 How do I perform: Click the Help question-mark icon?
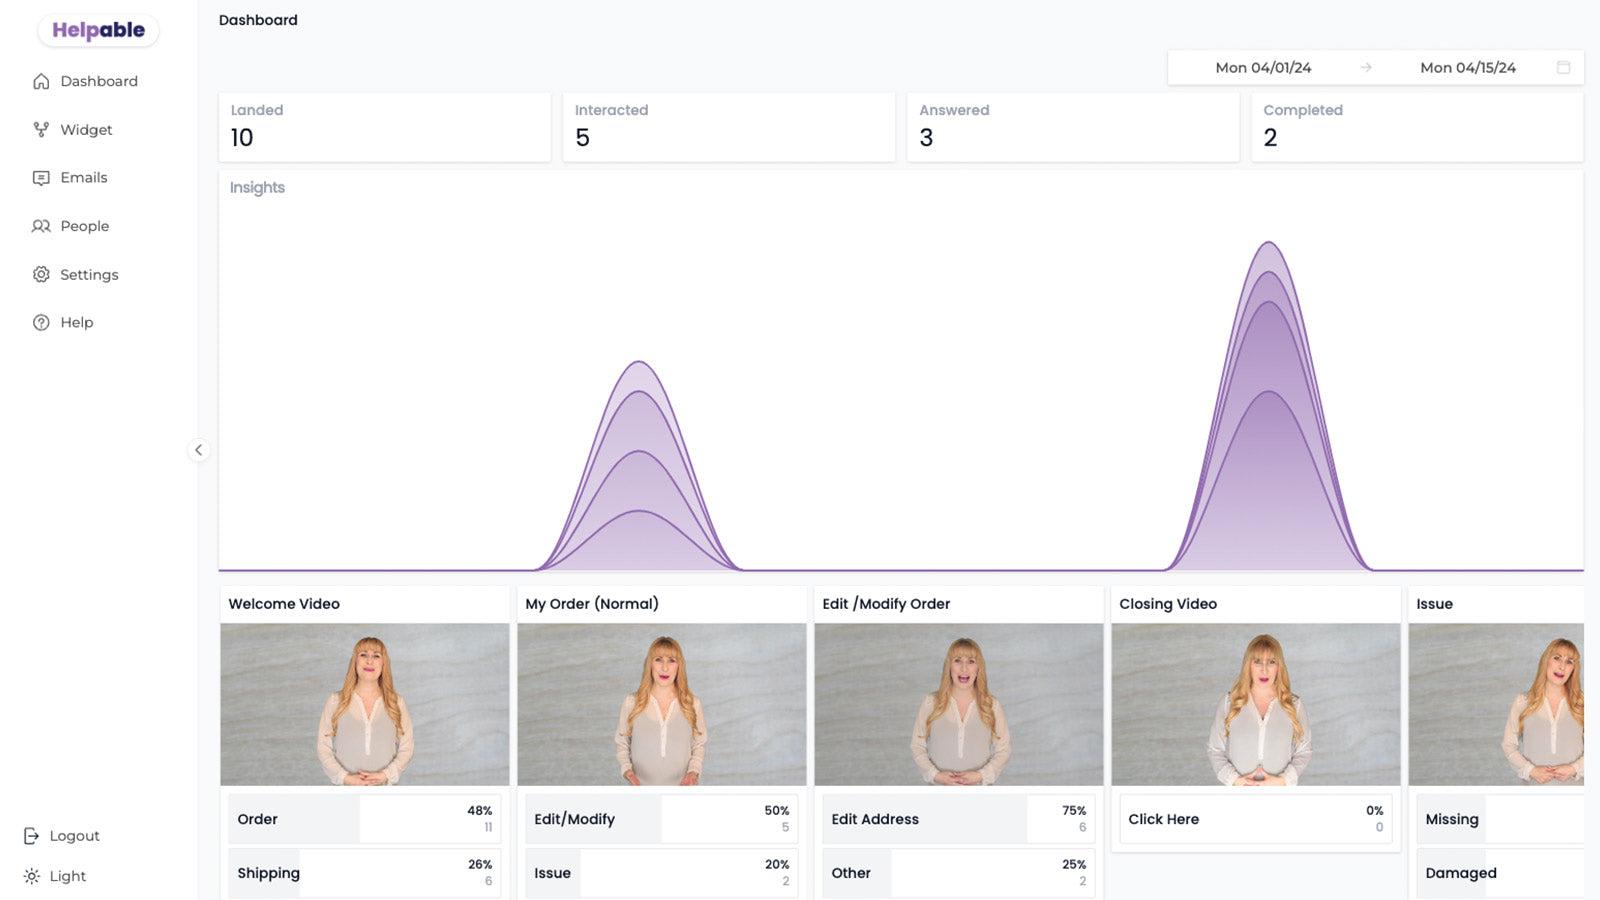coord(40,322)
